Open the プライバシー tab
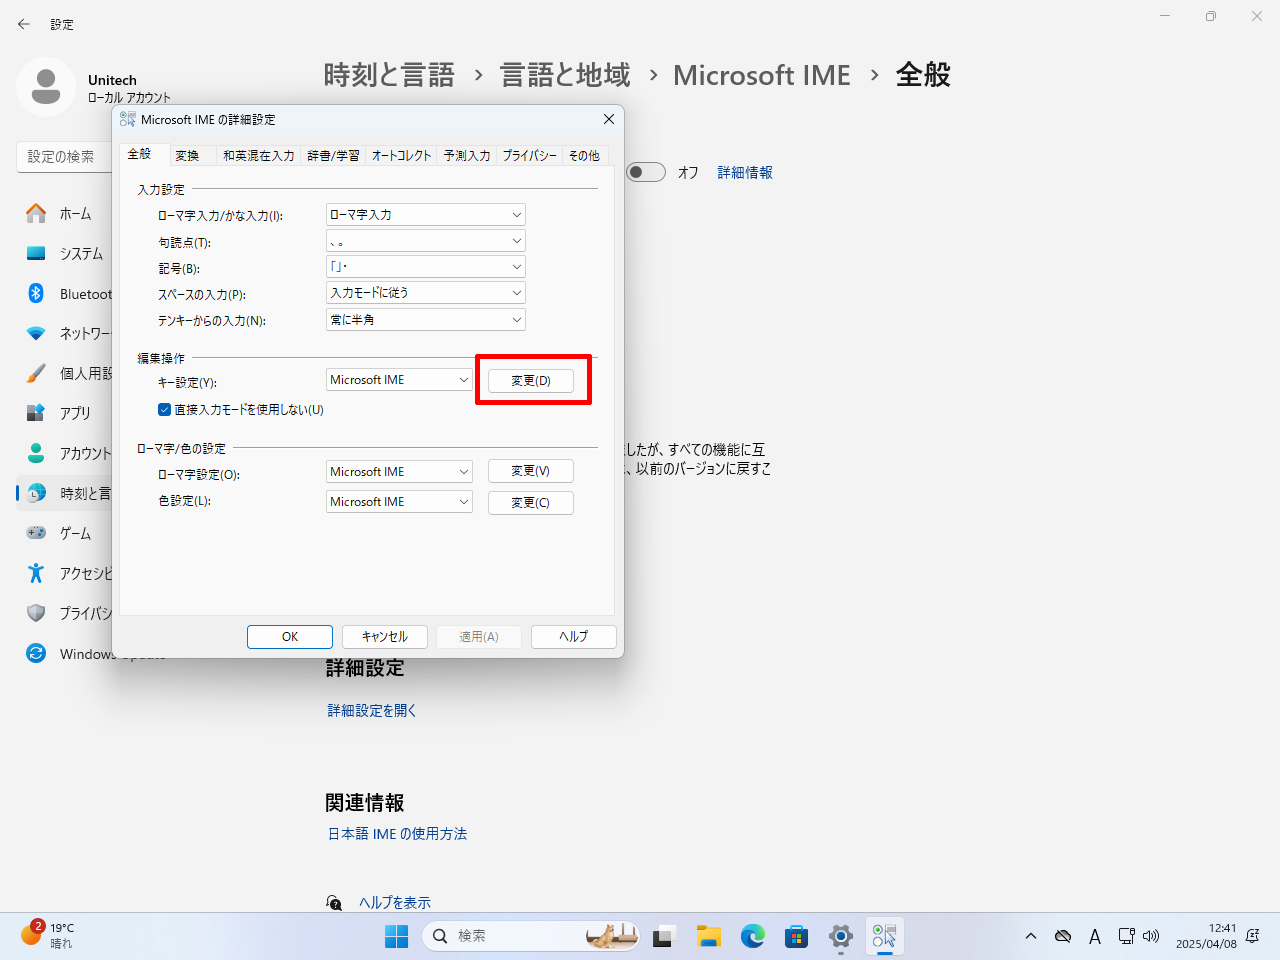Screen dimensions: 1280x960 (x=529, y=155)
